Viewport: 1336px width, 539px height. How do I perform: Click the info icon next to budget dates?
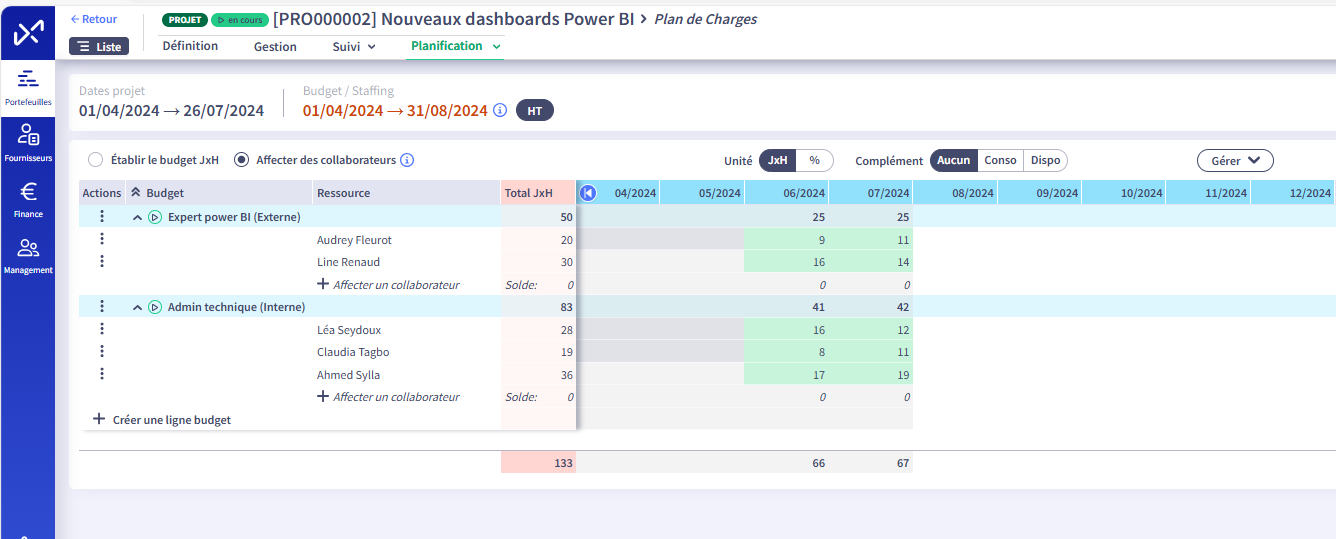[501, 111]
